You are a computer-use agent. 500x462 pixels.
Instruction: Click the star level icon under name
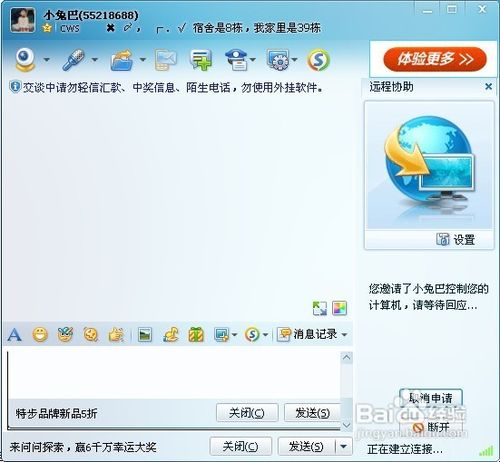47,28
